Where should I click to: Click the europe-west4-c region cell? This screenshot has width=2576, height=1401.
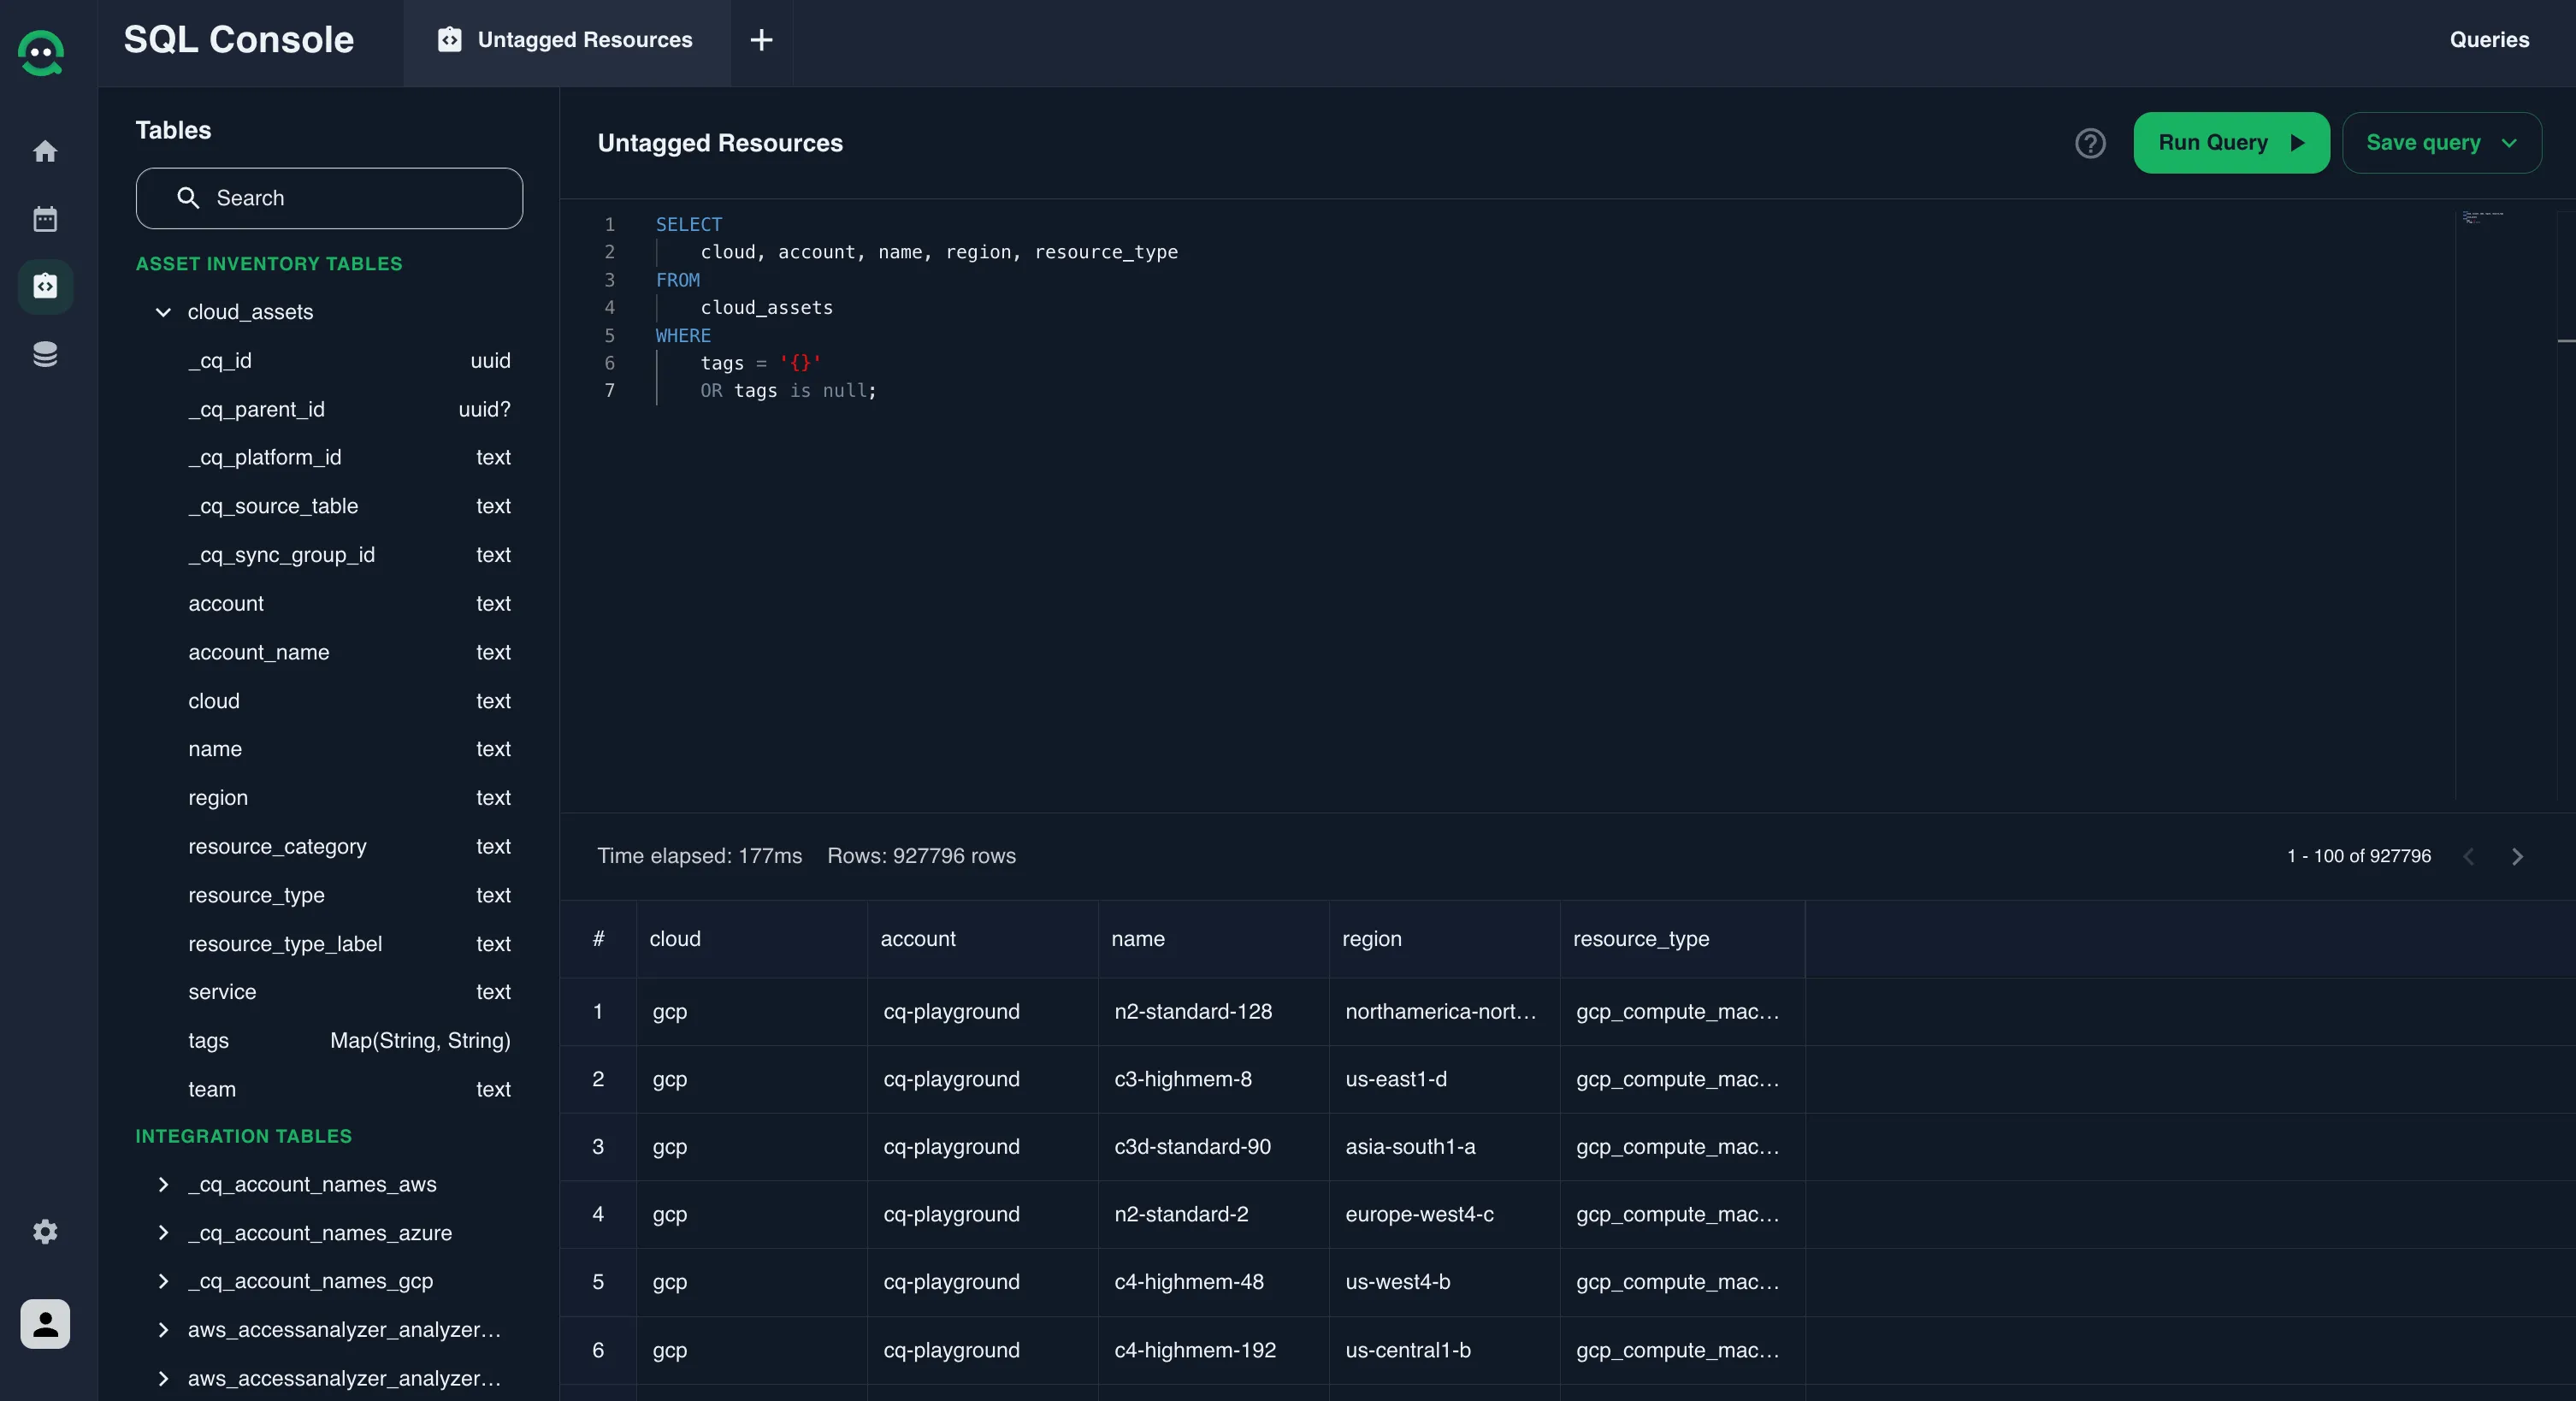(1445, 1215)
